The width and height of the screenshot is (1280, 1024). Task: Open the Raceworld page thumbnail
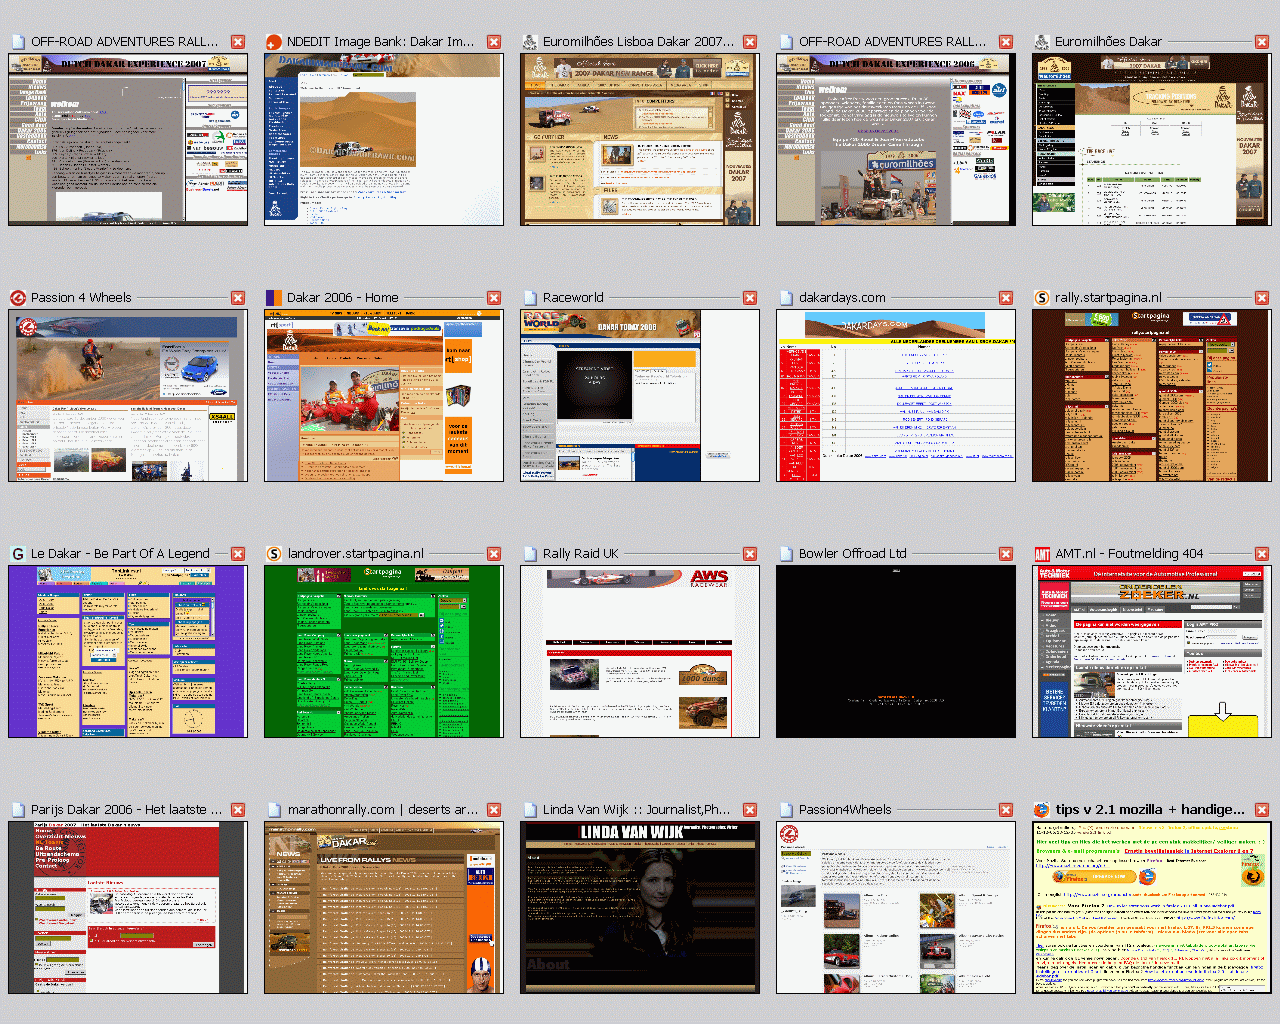(x=640, y=396)
